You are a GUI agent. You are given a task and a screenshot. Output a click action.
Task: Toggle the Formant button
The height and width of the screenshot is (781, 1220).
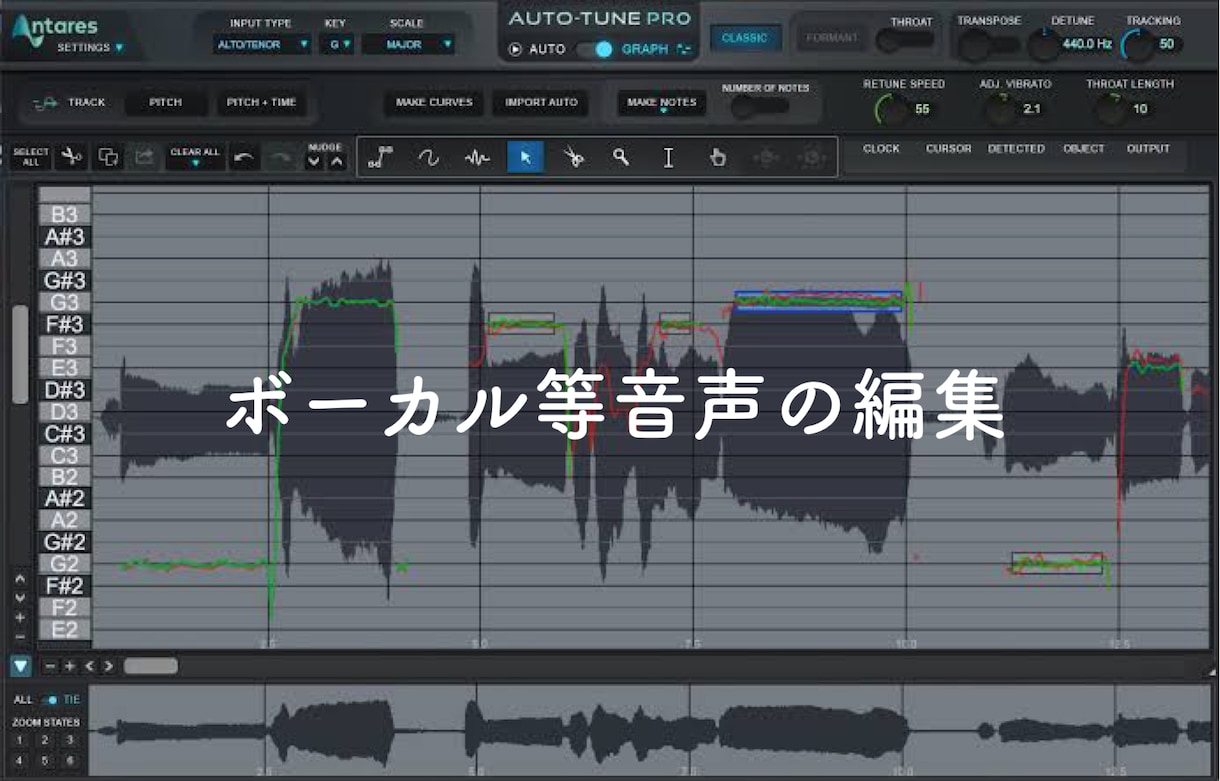pyautogui.click(x=832, y=38)
